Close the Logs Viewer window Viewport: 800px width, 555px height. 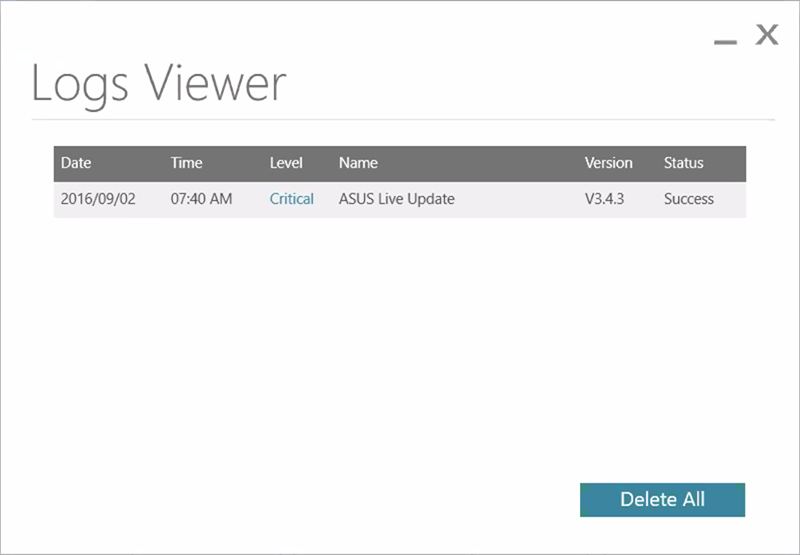pyautogui.click(x=767, y=35)
